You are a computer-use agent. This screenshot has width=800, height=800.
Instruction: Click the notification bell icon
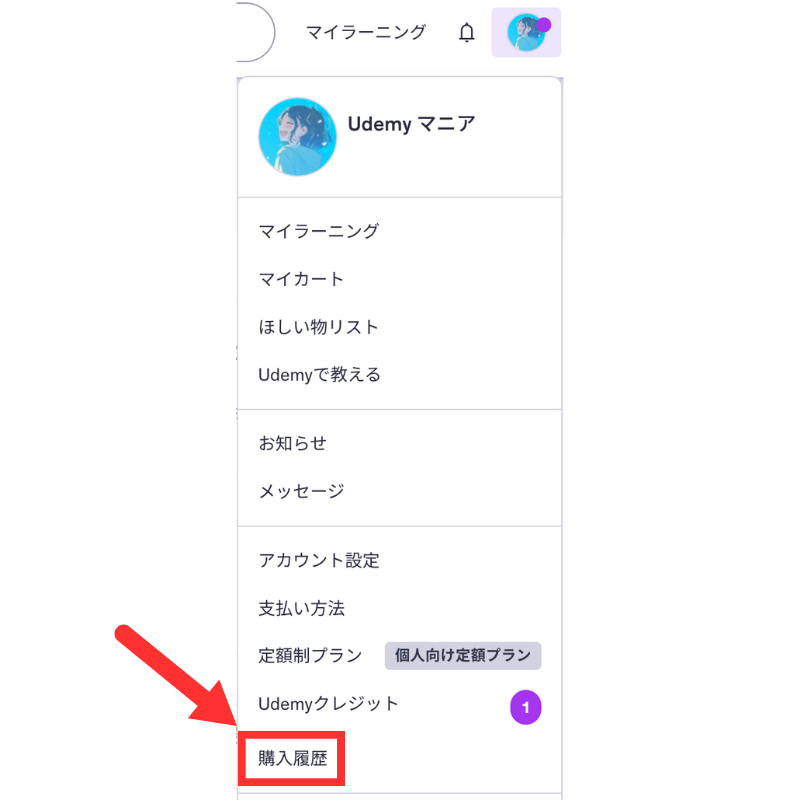click(x=467, y=33)
